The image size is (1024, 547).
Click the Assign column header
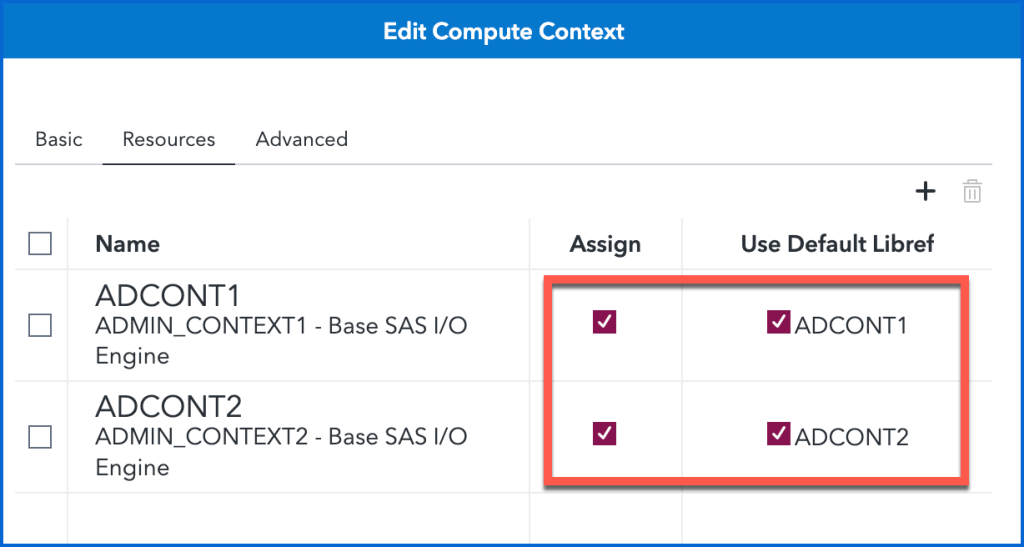click(x=605, y=244)
